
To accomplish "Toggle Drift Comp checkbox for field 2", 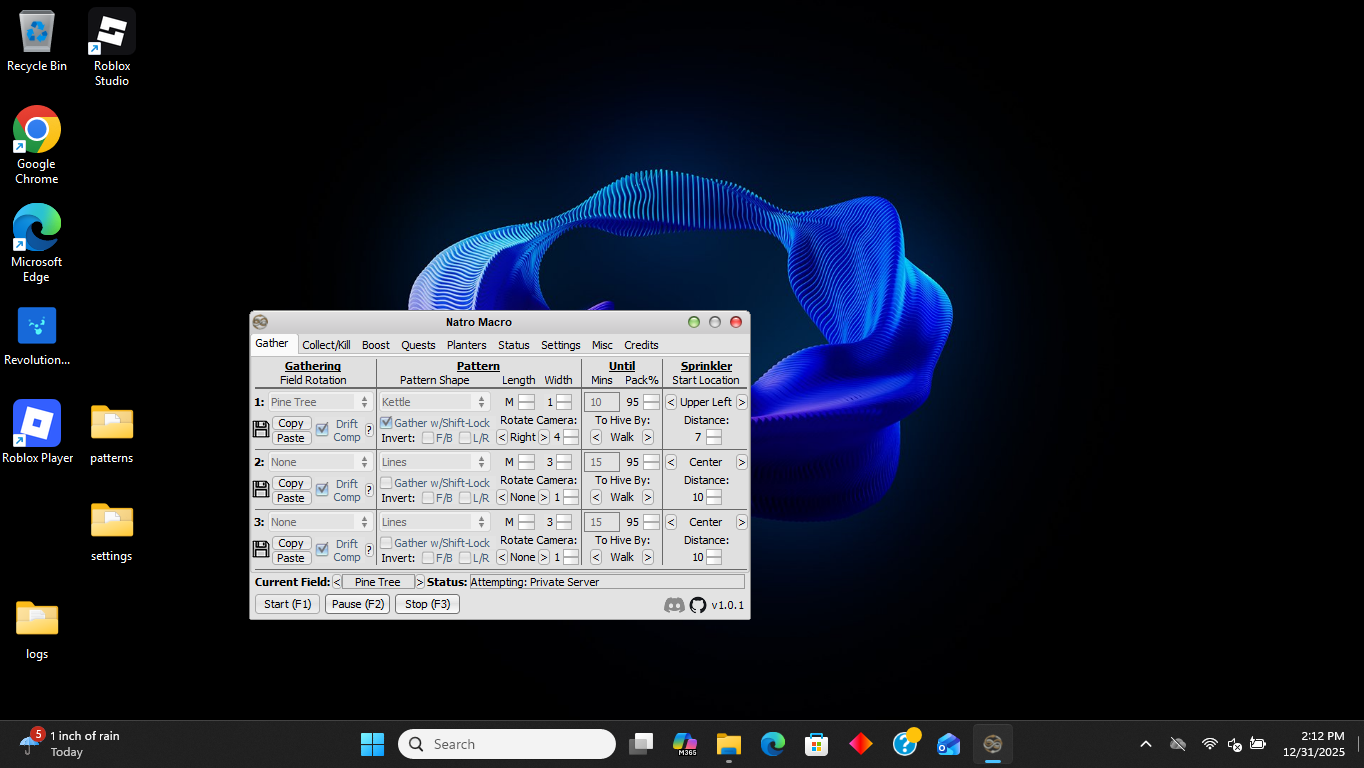I will [x=322, y=489].
